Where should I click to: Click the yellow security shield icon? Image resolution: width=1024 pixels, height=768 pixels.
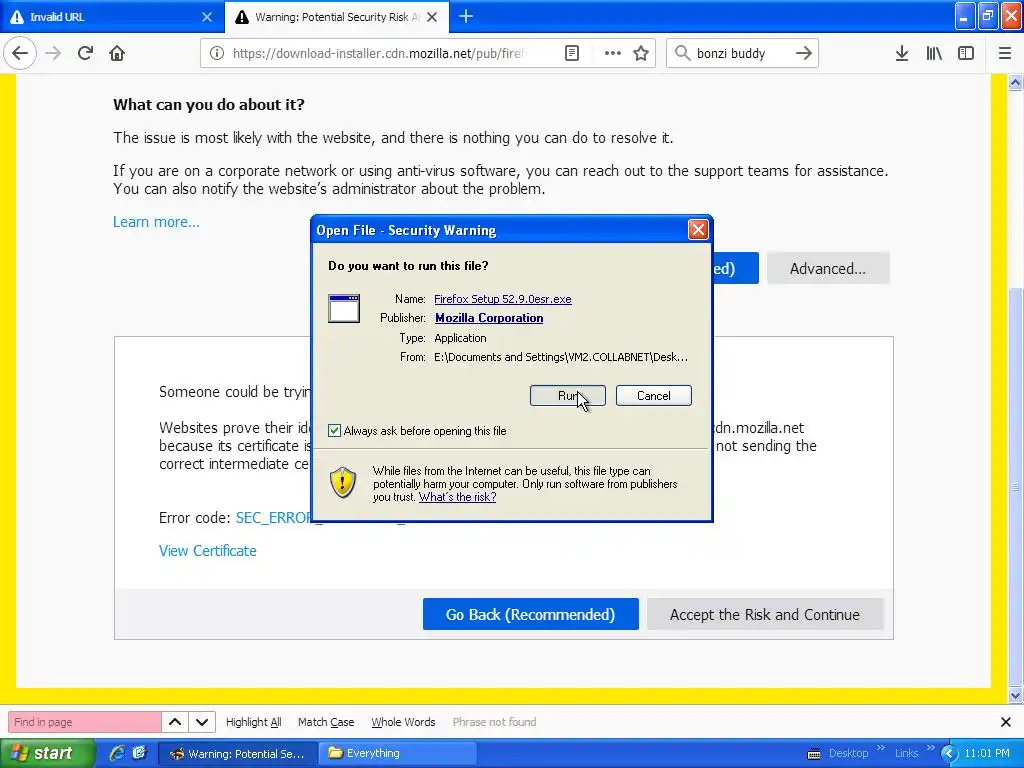343,483
